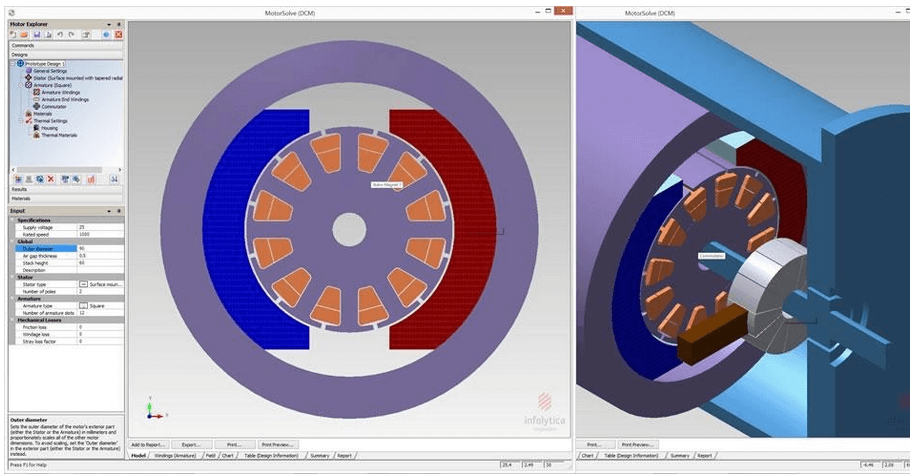Screen dimensions: 920x476
Task: Click the orange bar chart icon above Results
Action: click(x=91, y=179)
